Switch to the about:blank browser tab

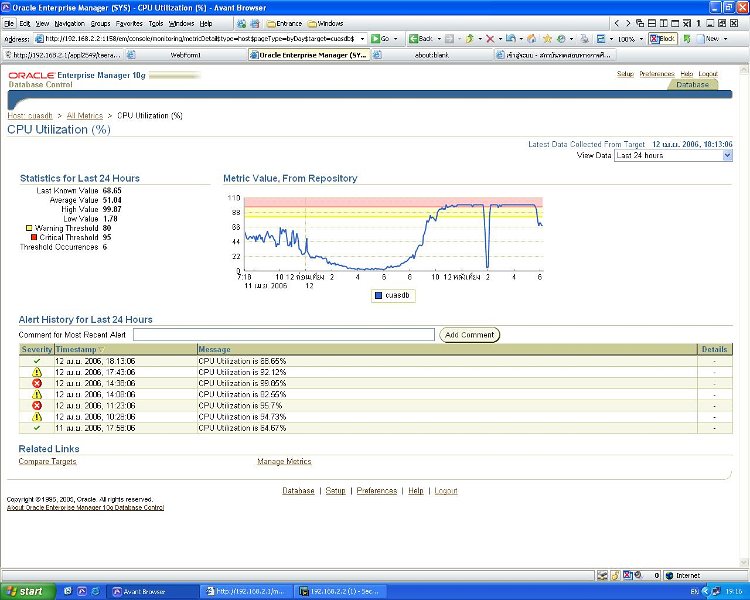click(432, 56)
